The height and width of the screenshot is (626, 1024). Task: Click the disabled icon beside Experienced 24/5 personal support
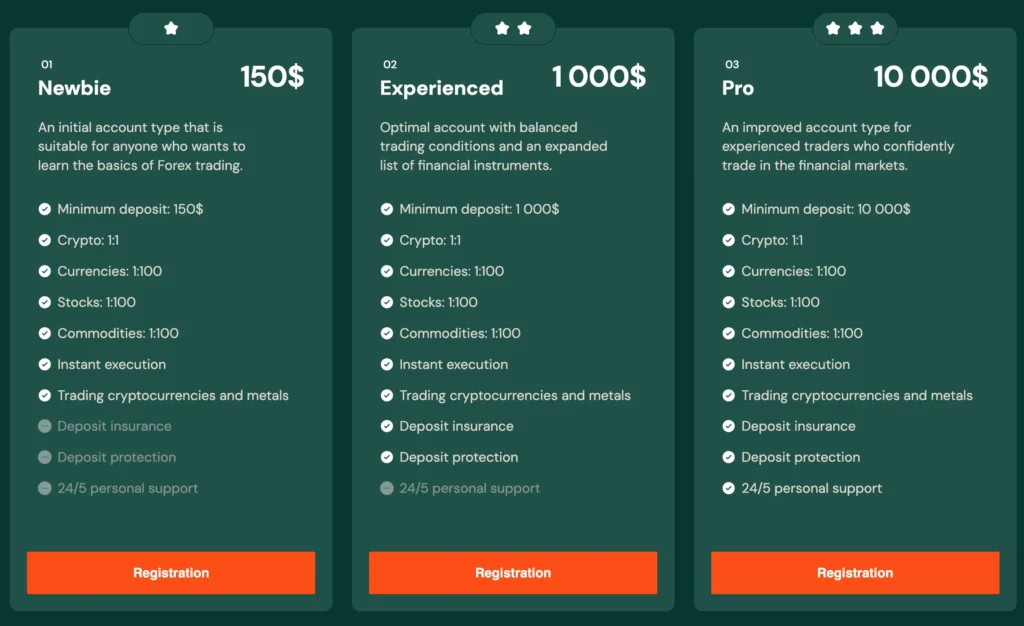[x=387, y=489]
